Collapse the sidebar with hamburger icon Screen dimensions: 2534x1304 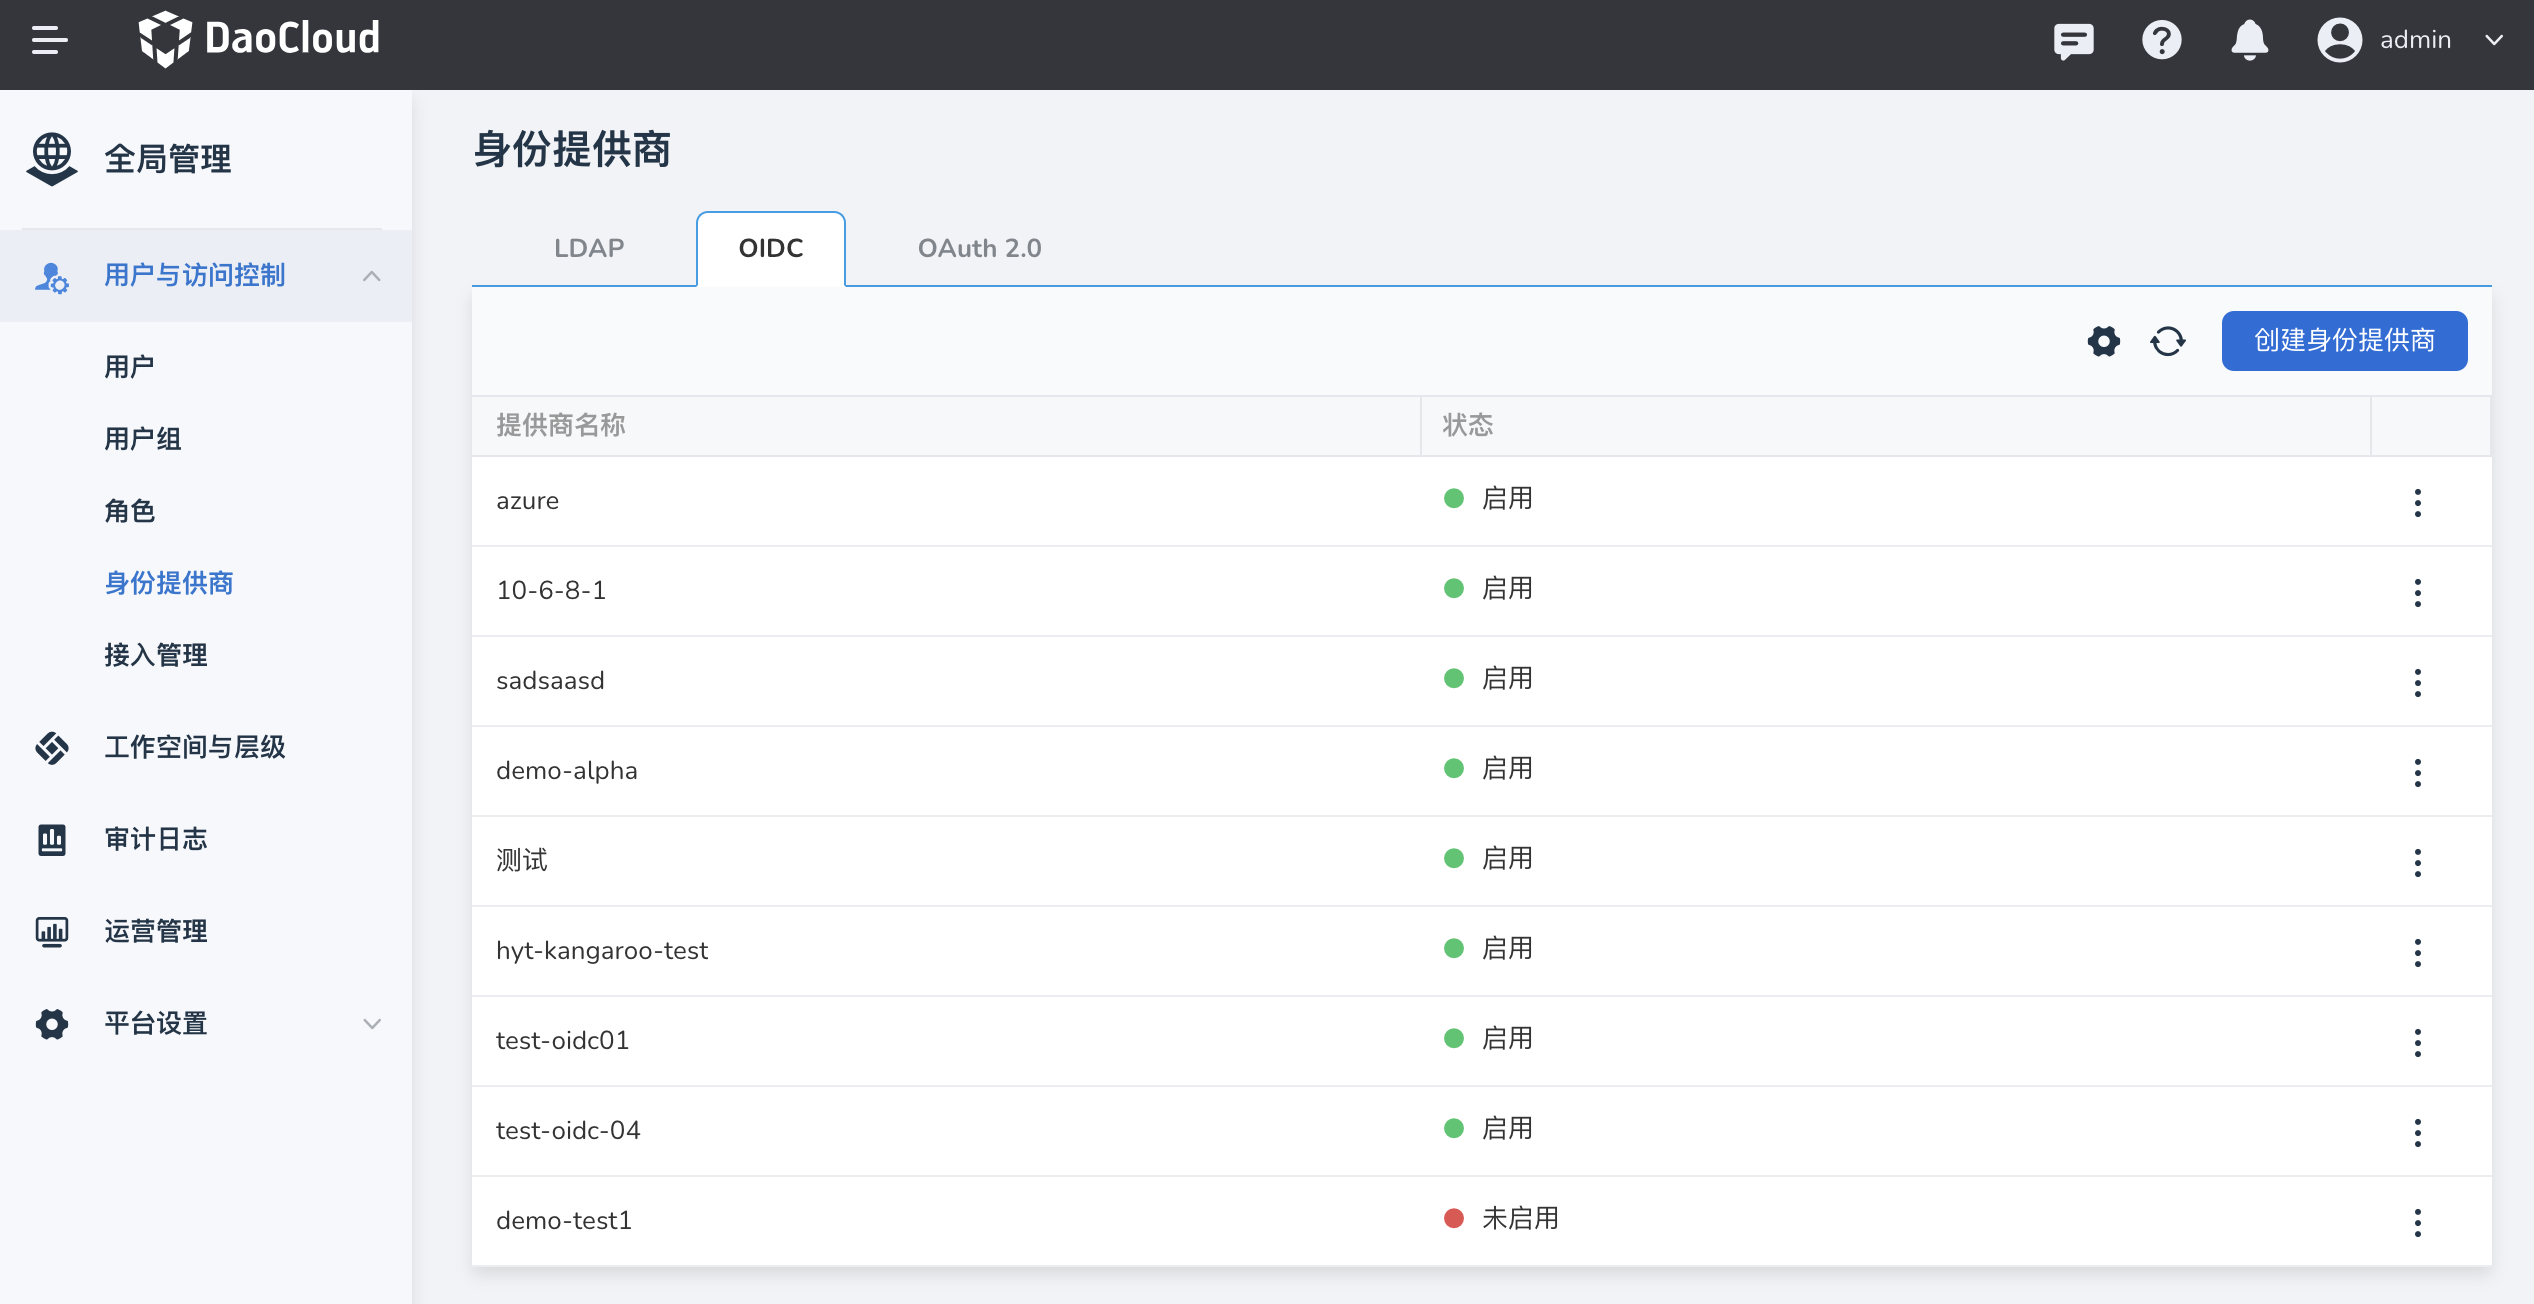click(49, 40)
